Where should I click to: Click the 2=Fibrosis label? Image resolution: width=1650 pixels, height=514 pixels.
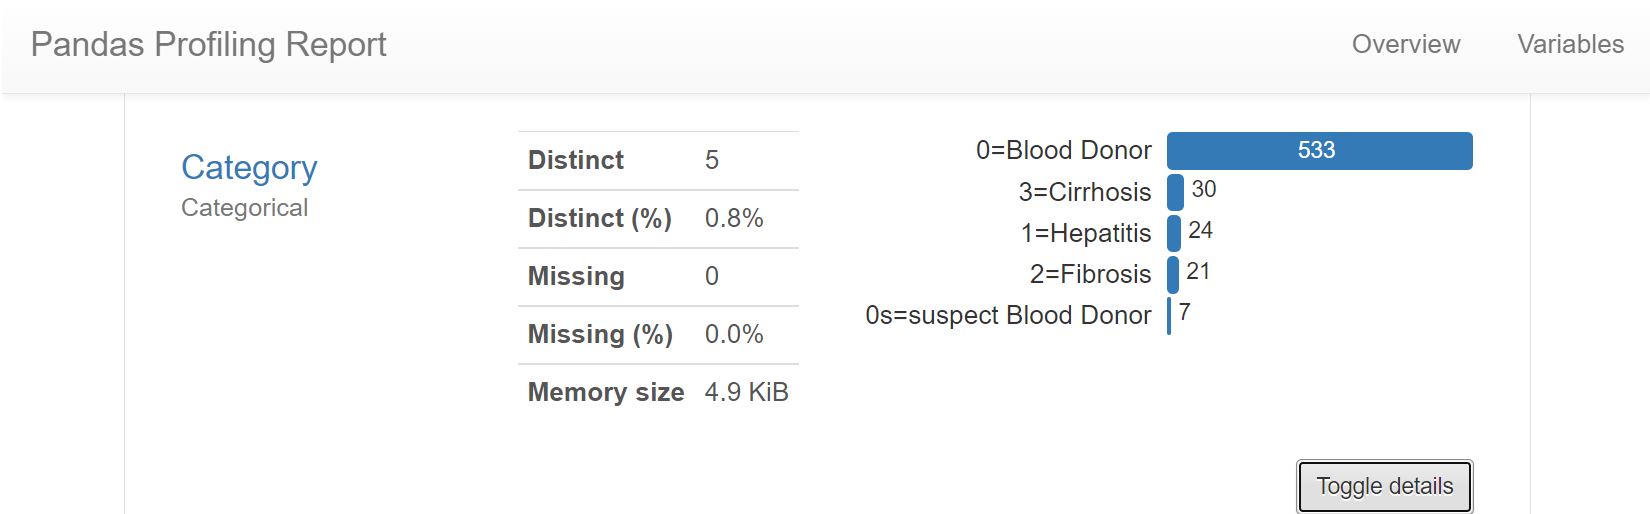1090,274
